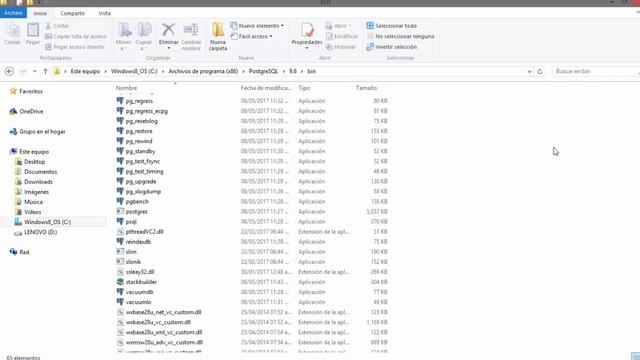Open Vídeos in the navigation pane
The width and height of the screenshot is (640, 360).
32,212
